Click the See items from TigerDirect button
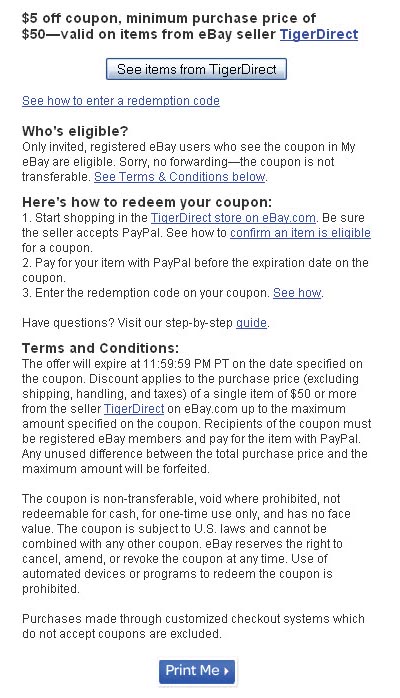Viewport: 400px width, 698px height. point(196,69)
